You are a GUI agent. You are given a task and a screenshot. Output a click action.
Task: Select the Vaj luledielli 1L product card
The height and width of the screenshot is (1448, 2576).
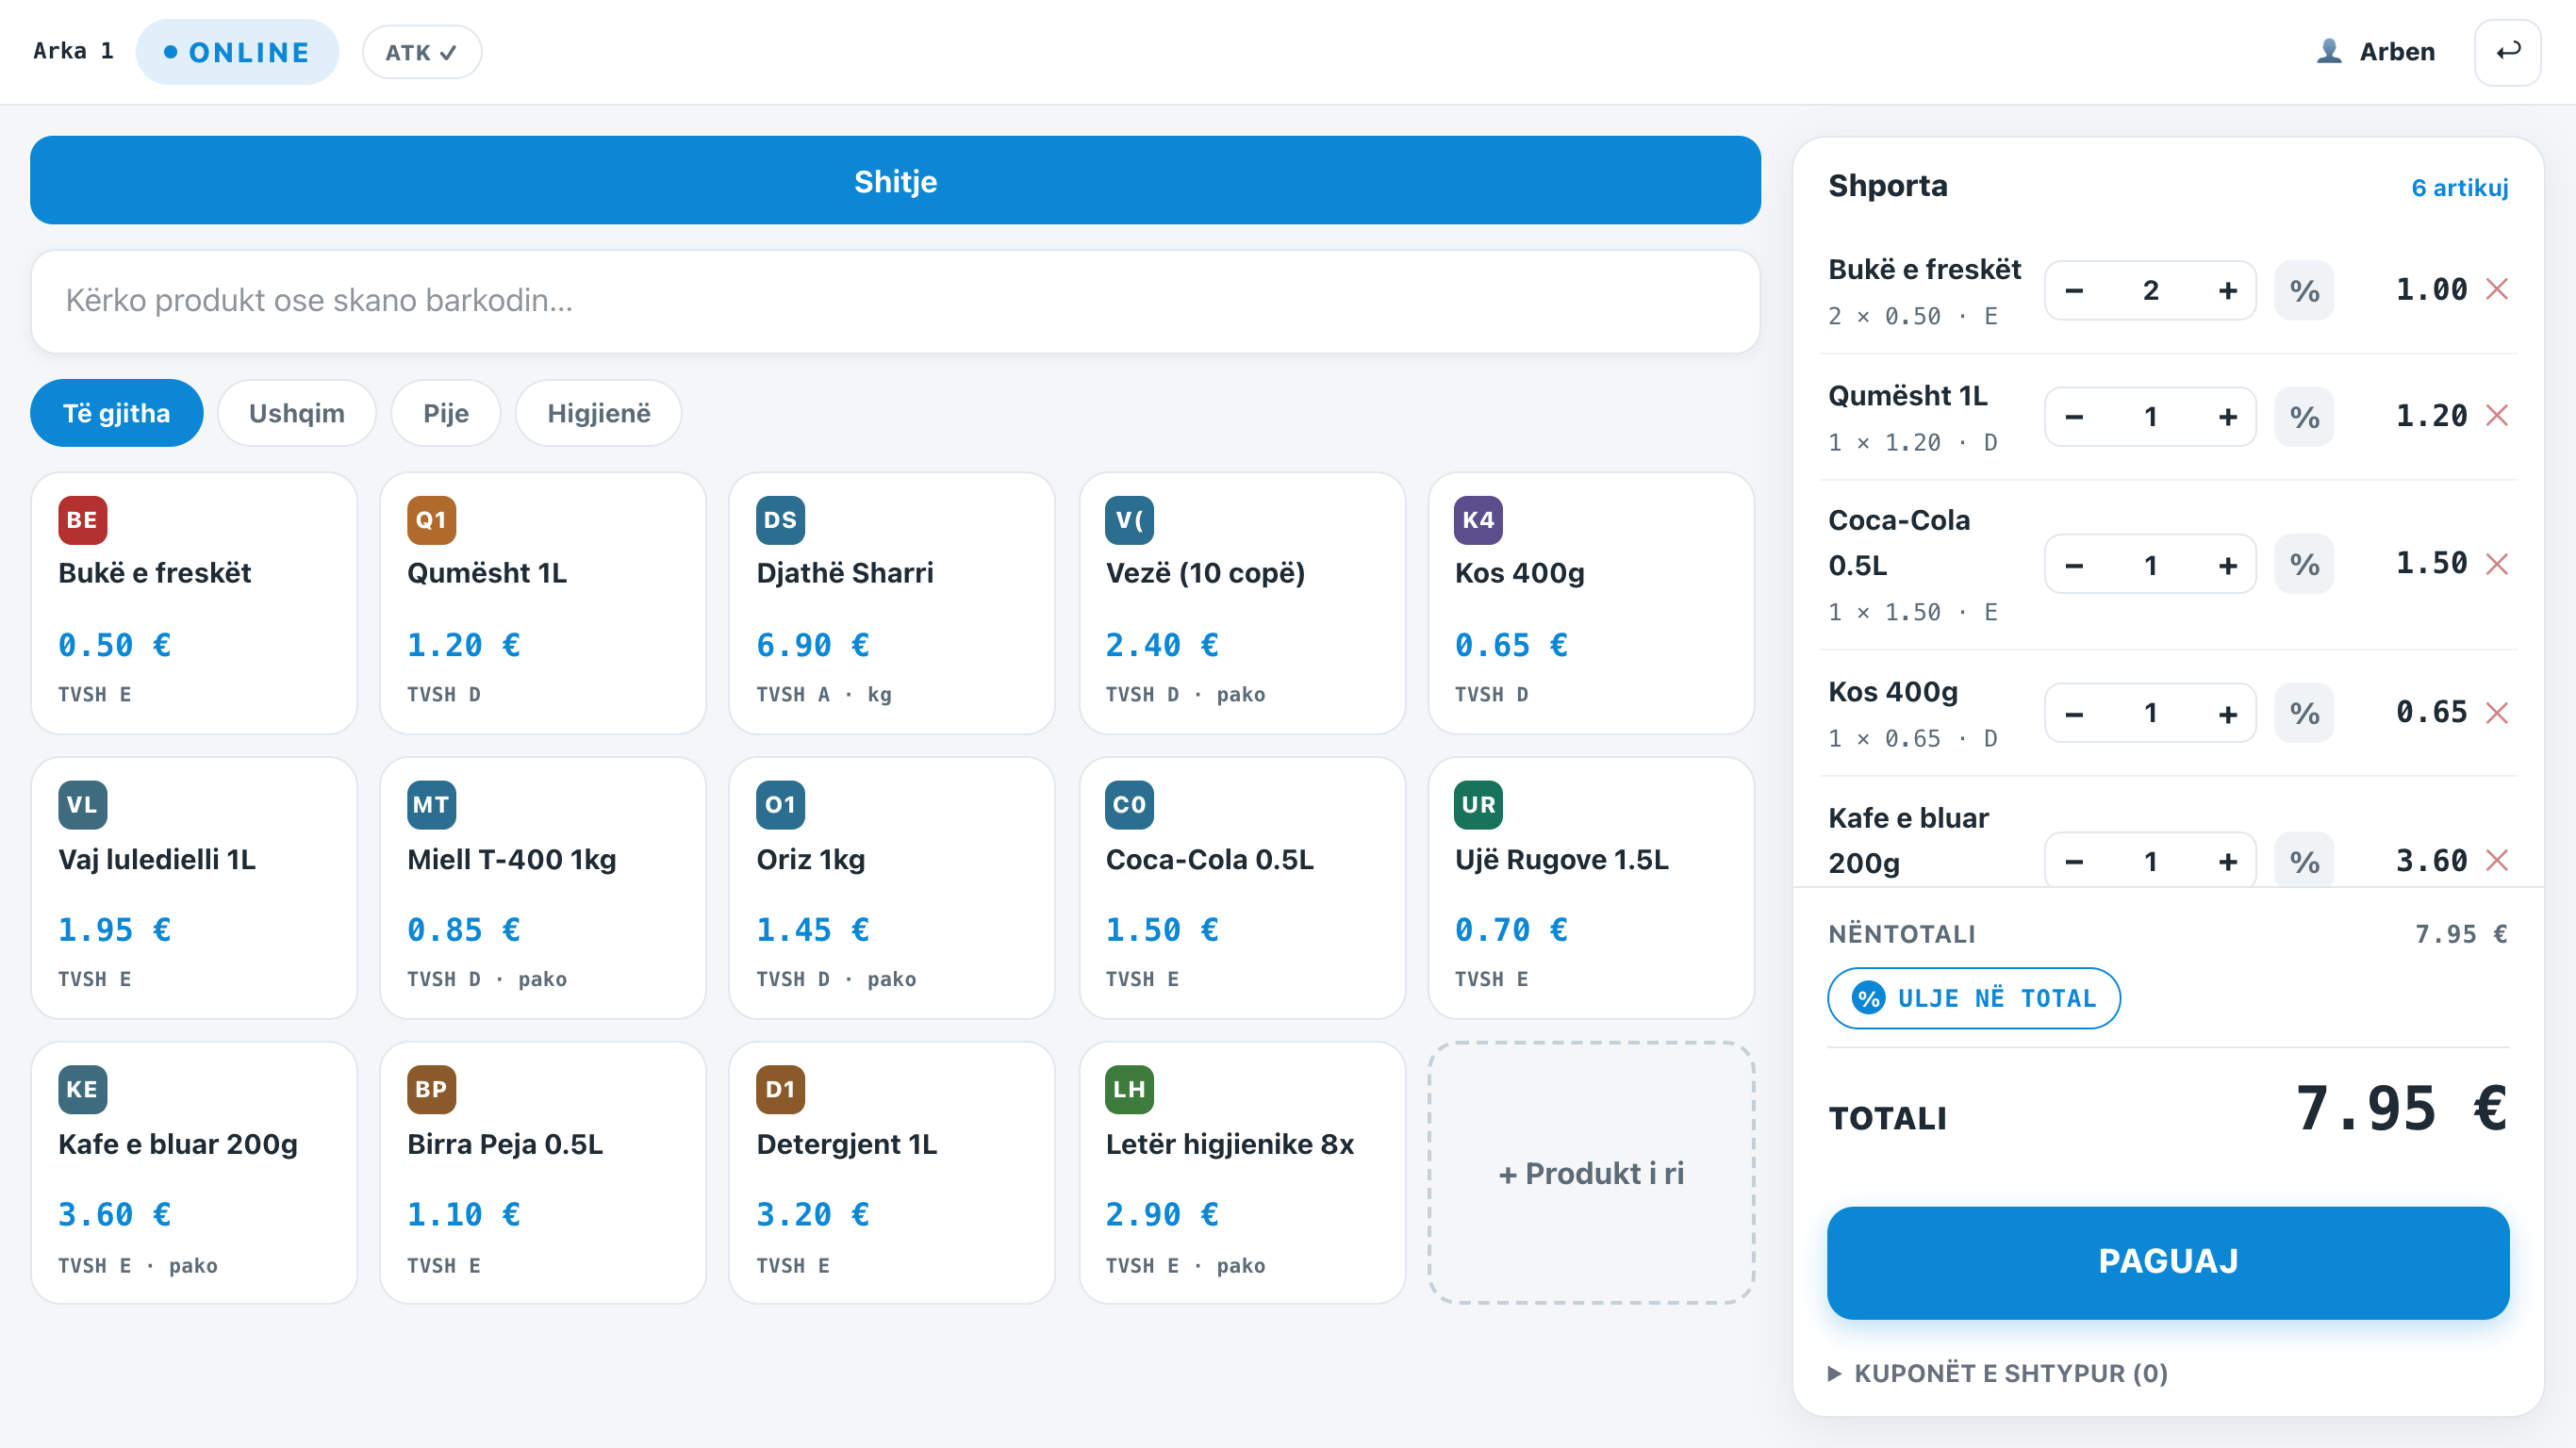tap(194, 888)
